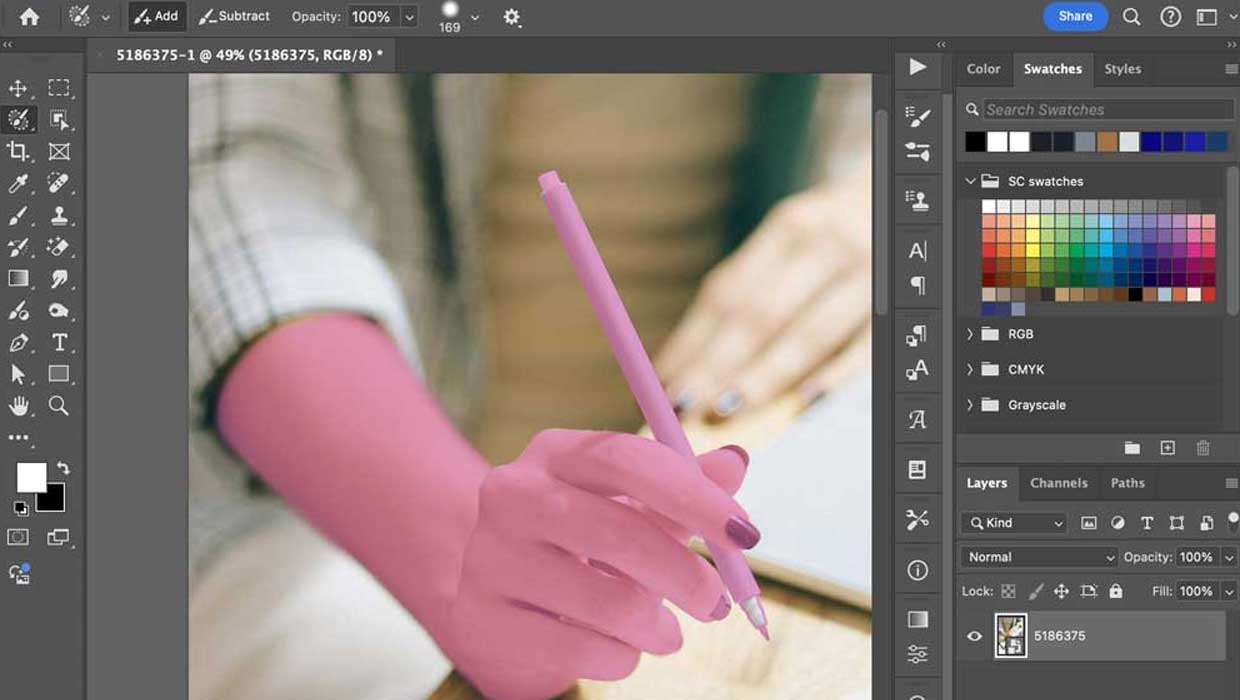The width and height of the screenshot is (1240, 700).
Task: Select the Rectangular Marquee tool
Action: pyautogui.click(x=59, y=89)
